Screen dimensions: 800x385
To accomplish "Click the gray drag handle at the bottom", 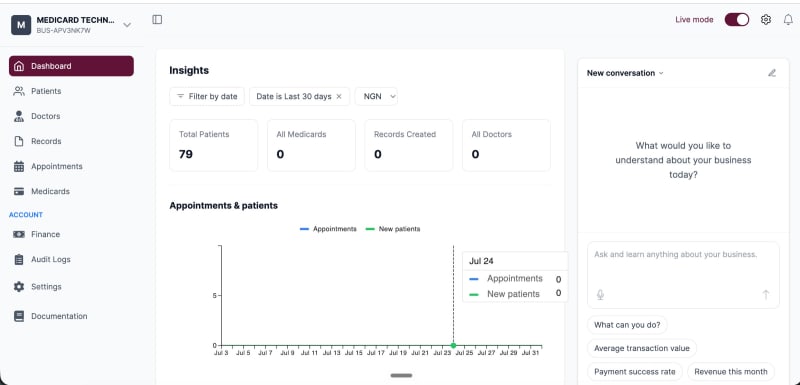I will pyautogui.click(x=401, y=375).
